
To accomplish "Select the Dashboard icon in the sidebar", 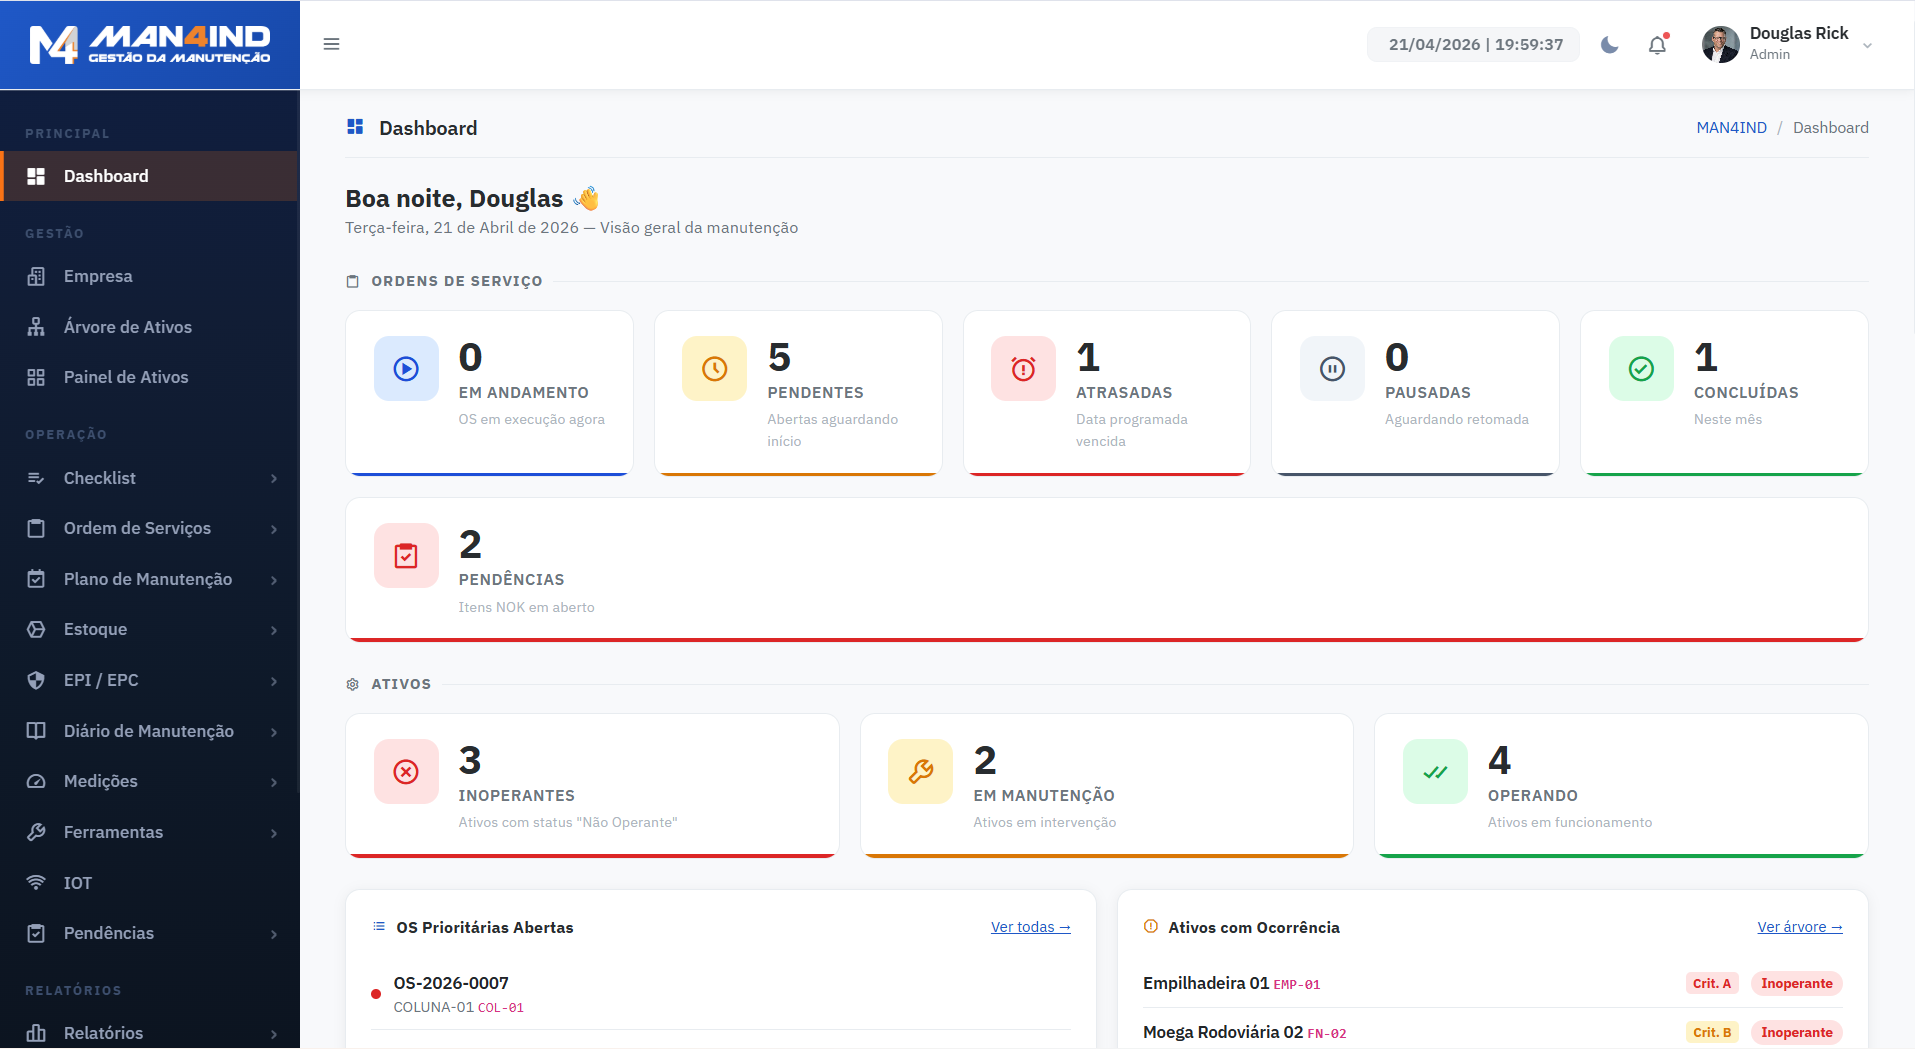I will (37, 176).
